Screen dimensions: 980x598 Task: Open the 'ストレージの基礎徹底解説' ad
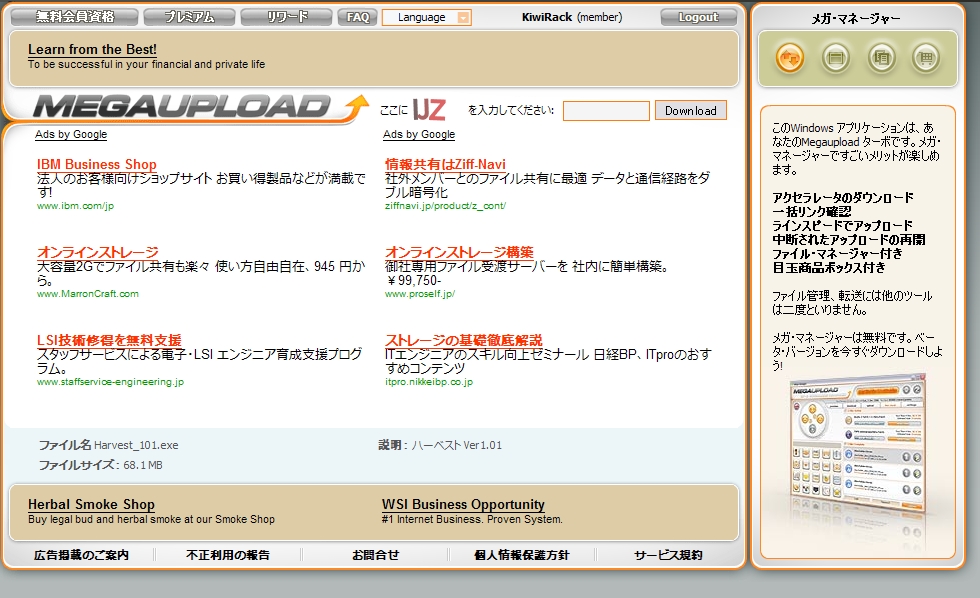tap(464, 340)
